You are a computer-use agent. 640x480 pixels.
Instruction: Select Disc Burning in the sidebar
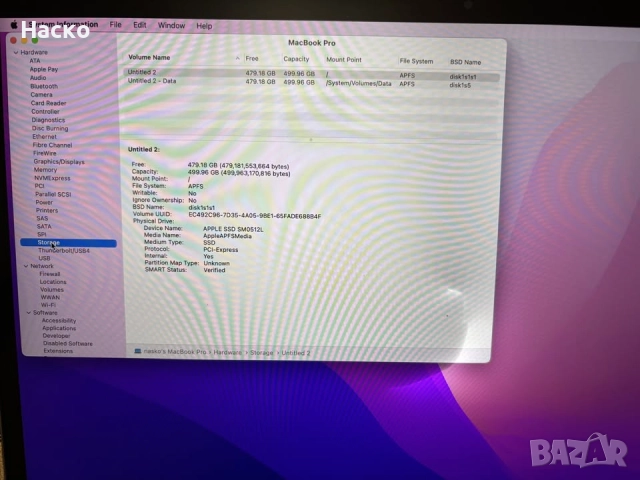point(50,128)
